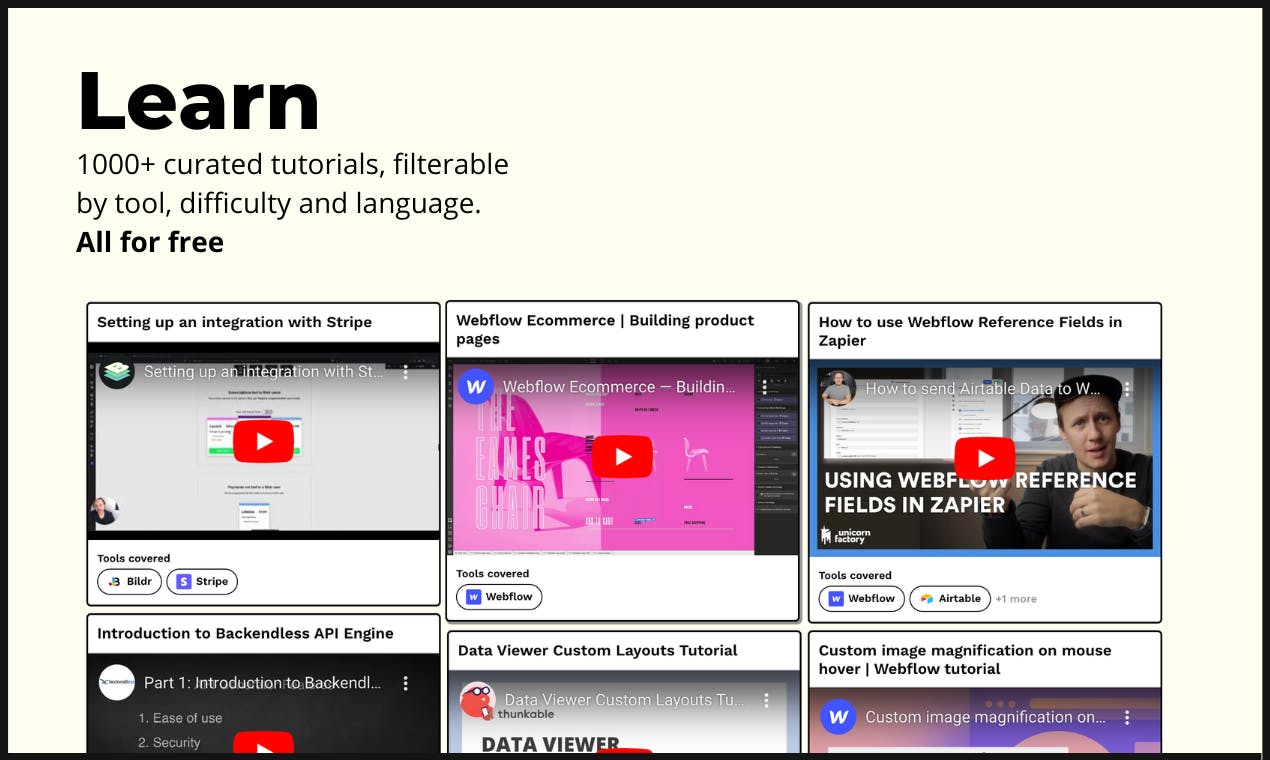Open the Bildr tool tag
This screenshot has height=760, width=1270.
tap(129, 581)
